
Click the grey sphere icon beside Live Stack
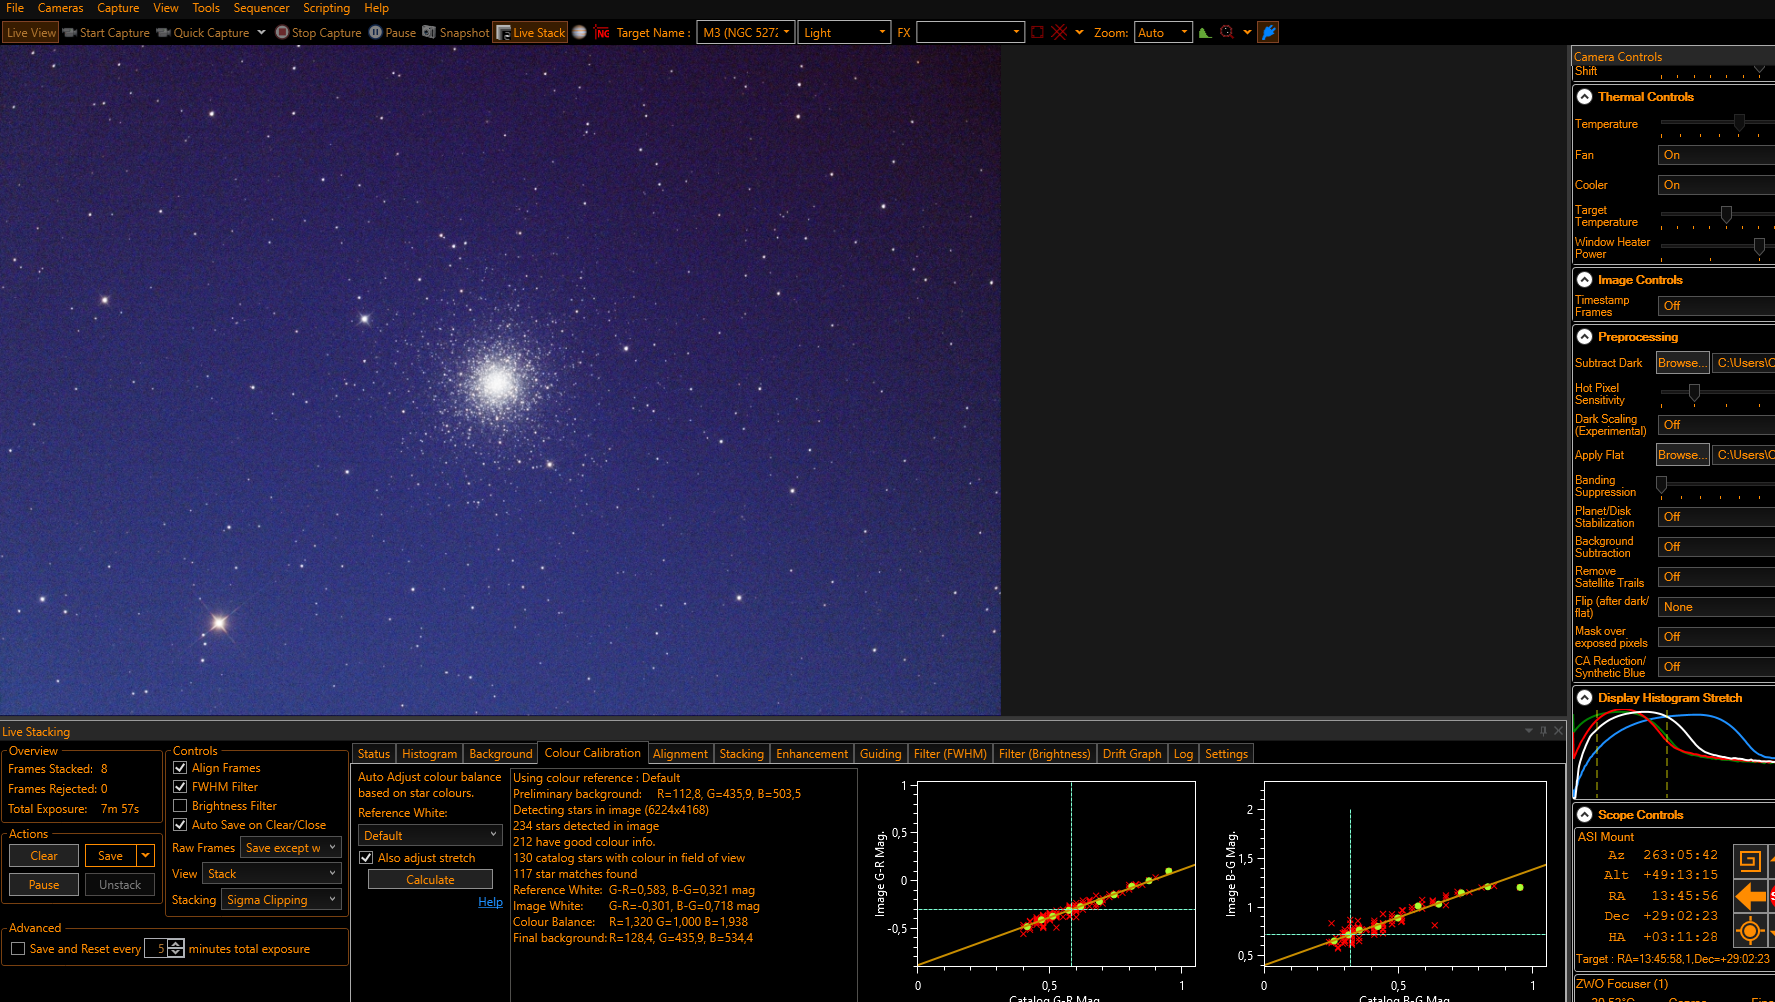pyautogui.click(x=579, y=33)
